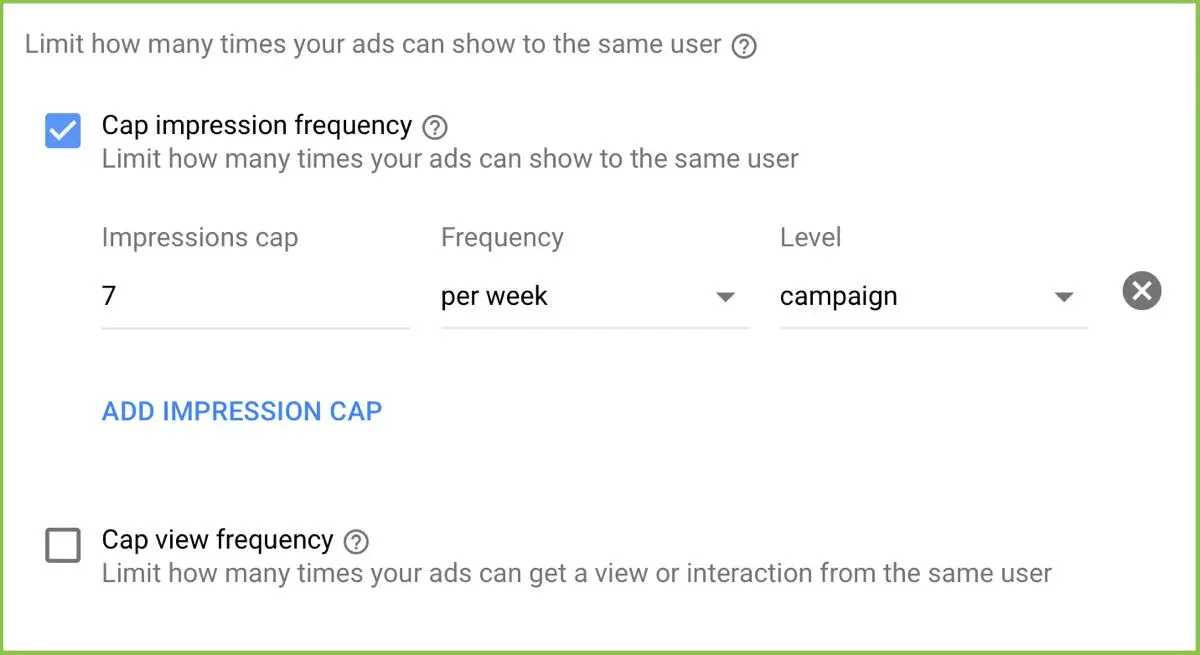Click the 'Frequency' column label

click(502, 238)
